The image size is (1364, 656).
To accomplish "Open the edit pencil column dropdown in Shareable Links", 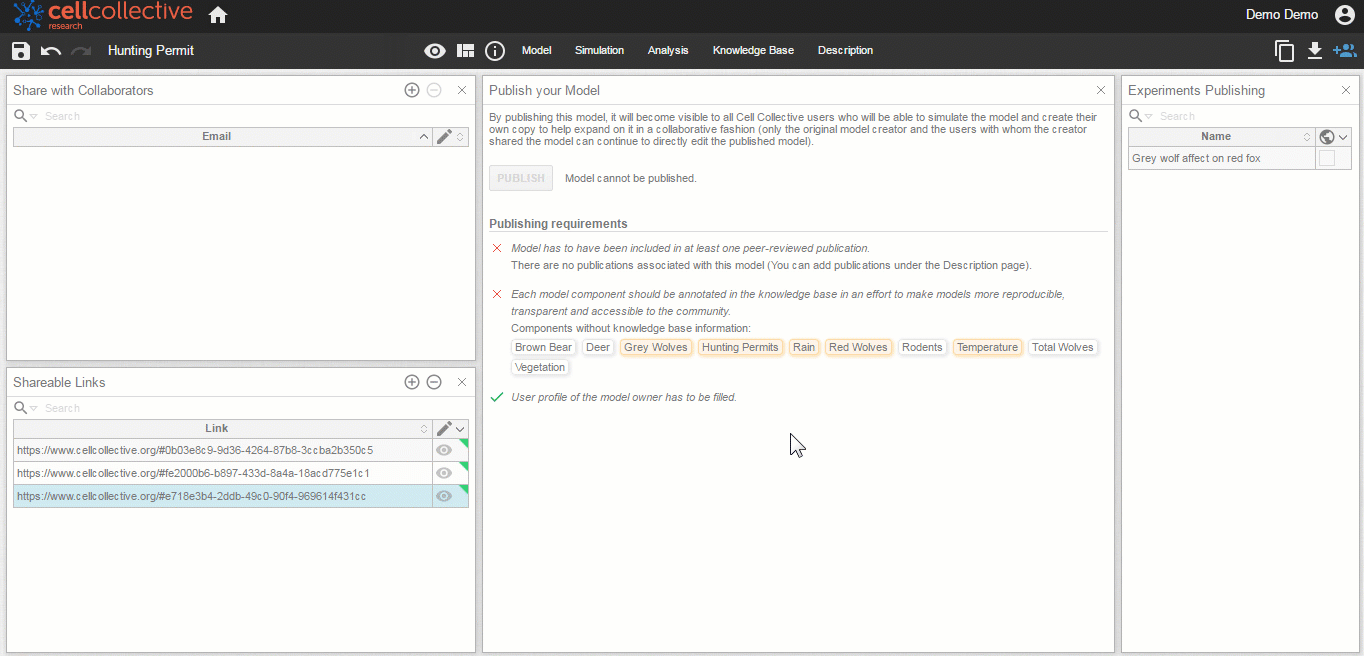I will (x=460, y=429).
